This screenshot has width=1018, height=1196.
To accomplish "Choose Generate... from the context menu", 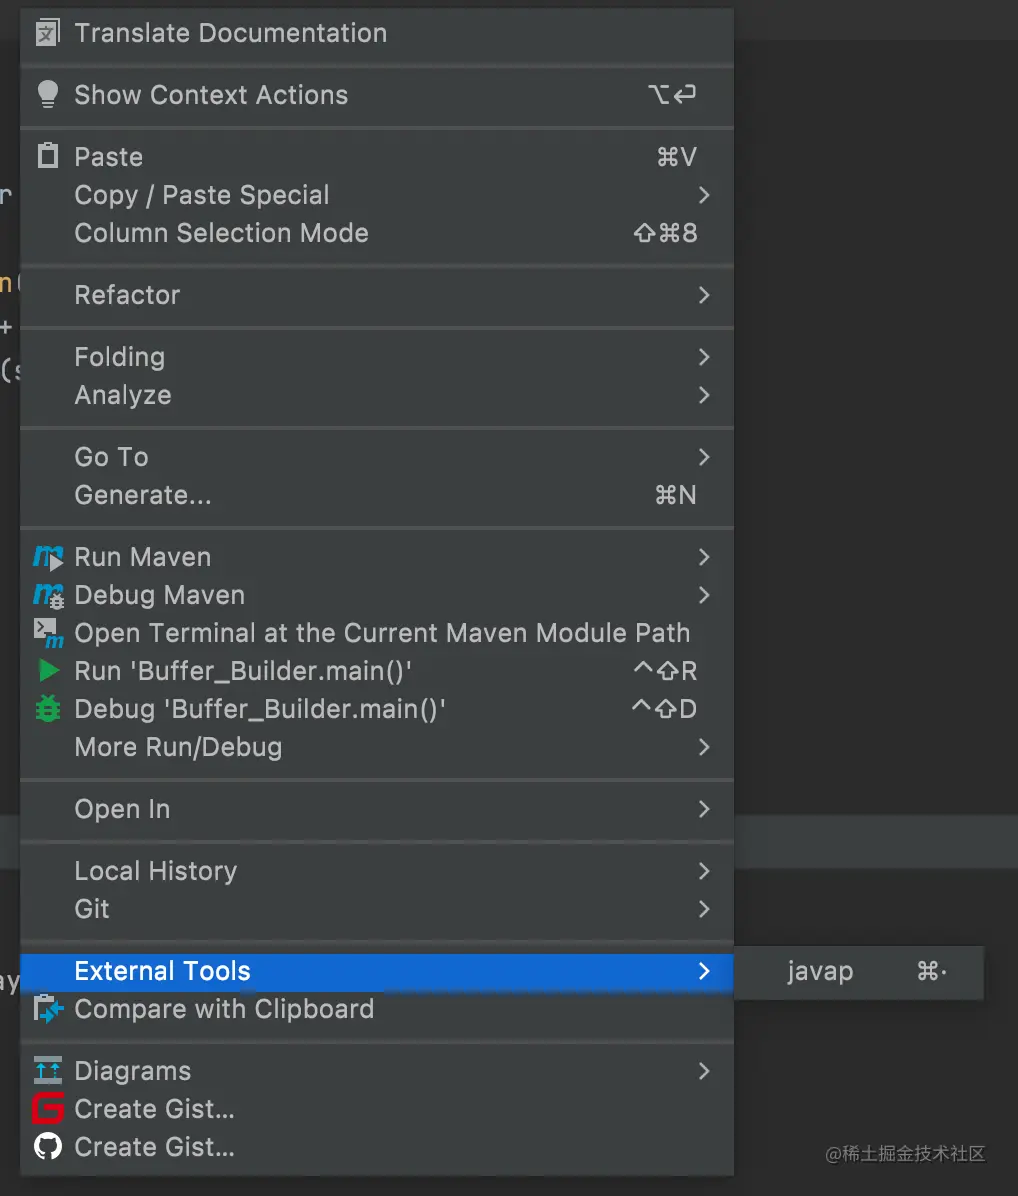I will coord(143,495).
